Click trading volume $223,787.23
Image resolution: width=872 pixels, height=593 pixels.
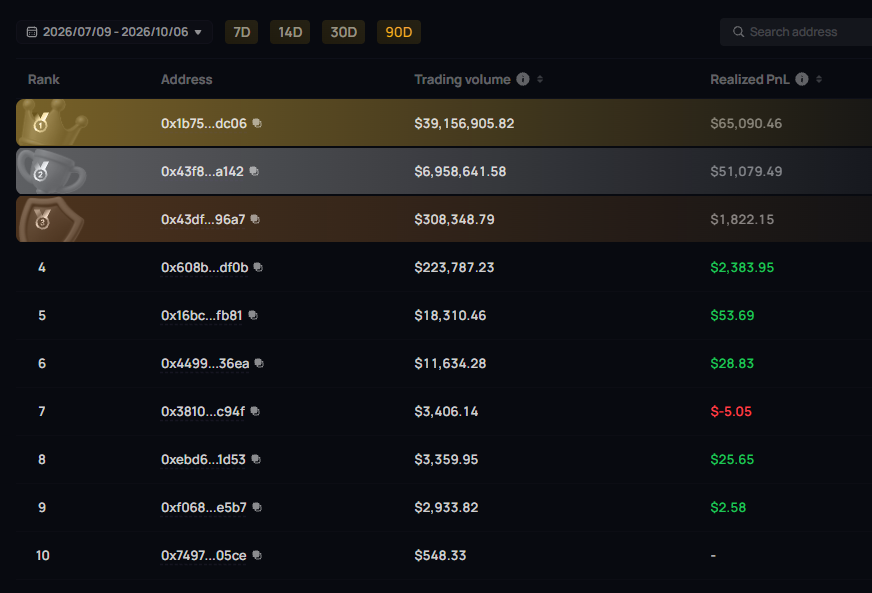tap(454, 268)
